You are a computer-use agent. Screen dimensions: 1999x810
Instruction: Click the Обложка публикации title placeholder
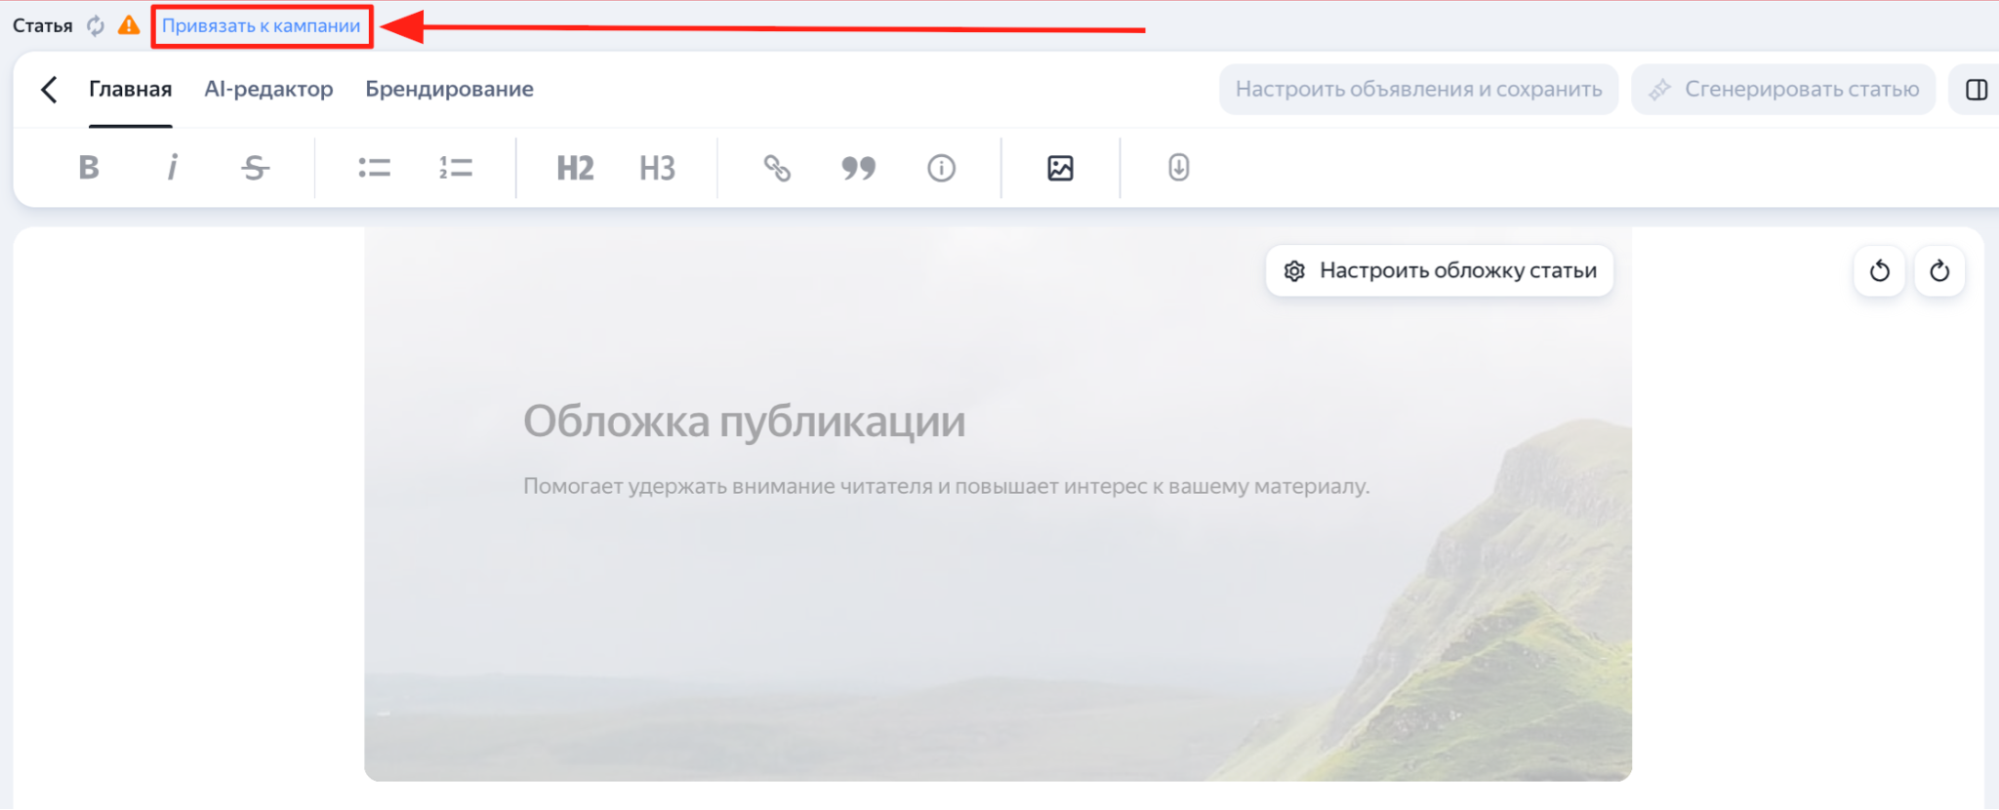[744, 421]
